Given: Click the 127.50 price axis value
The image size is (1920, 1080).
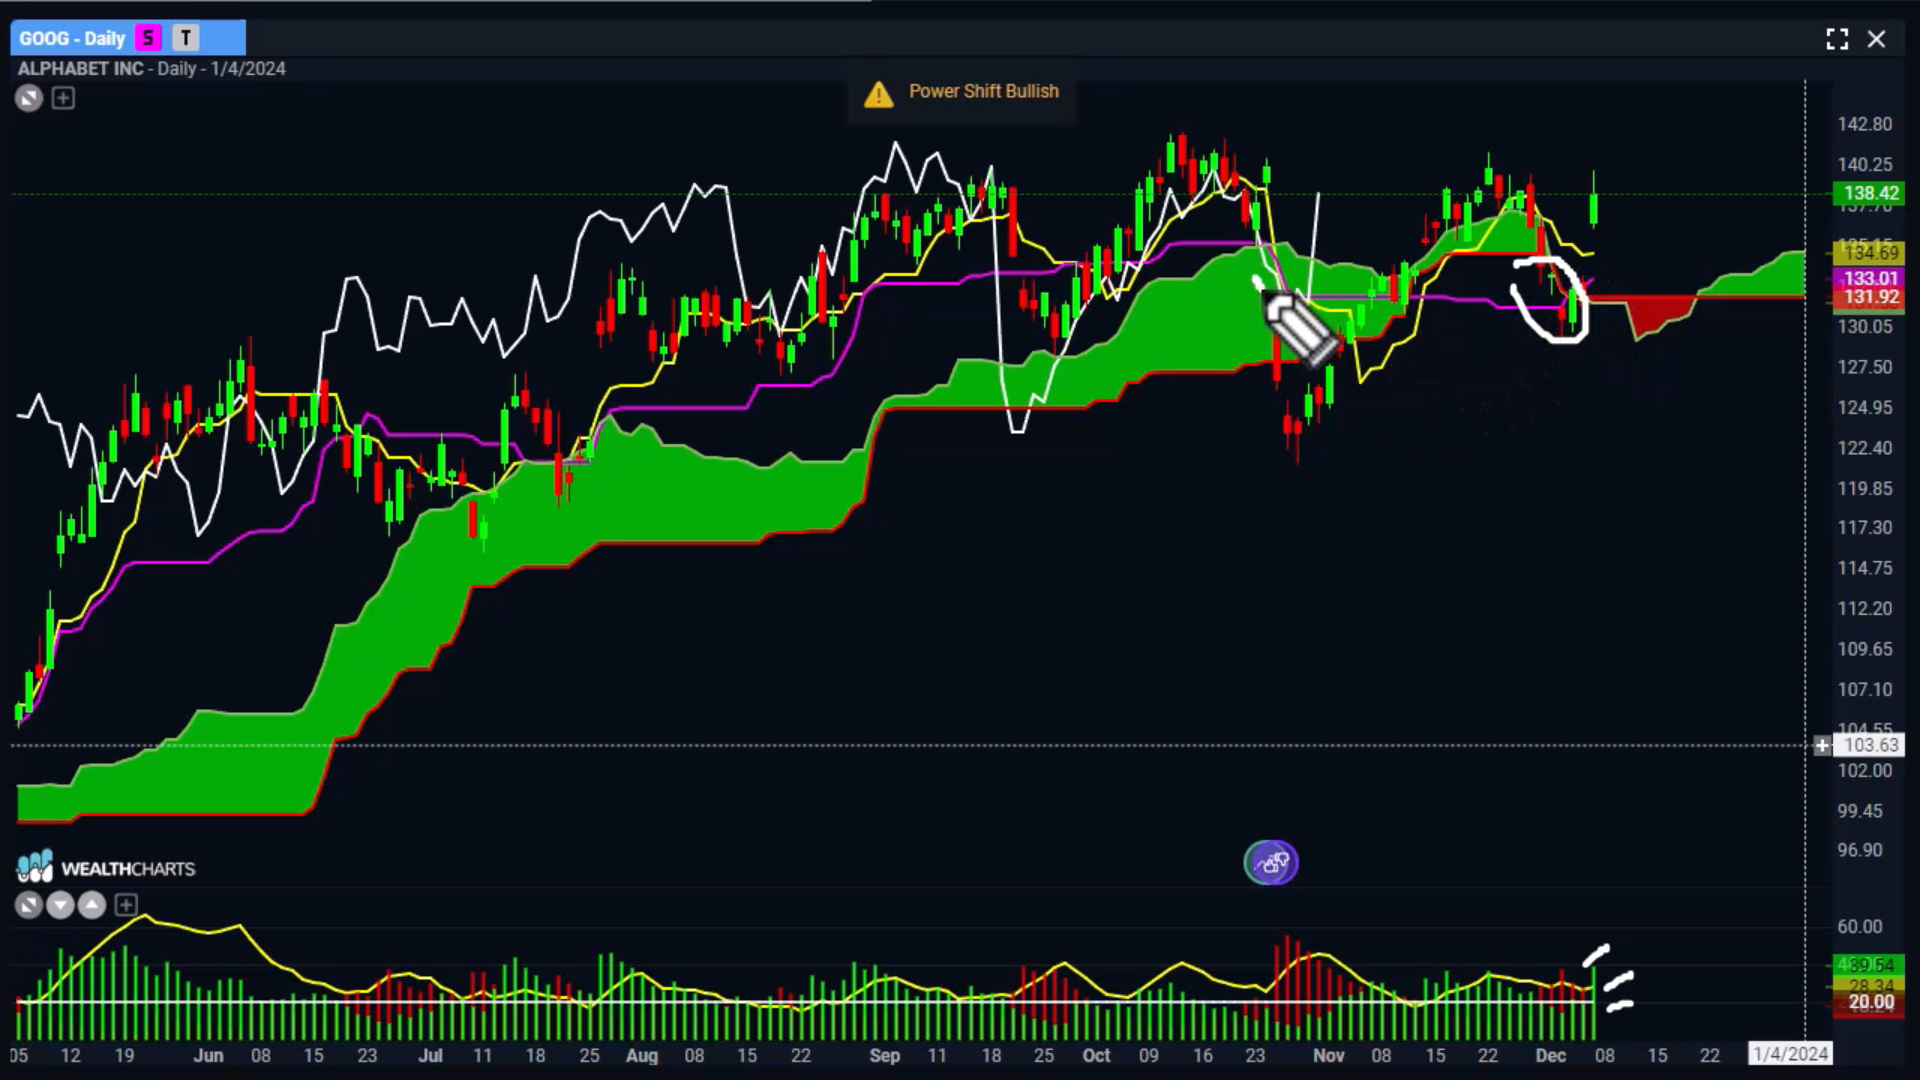Looking at the screenshot, I should (x=1865, y=367).
